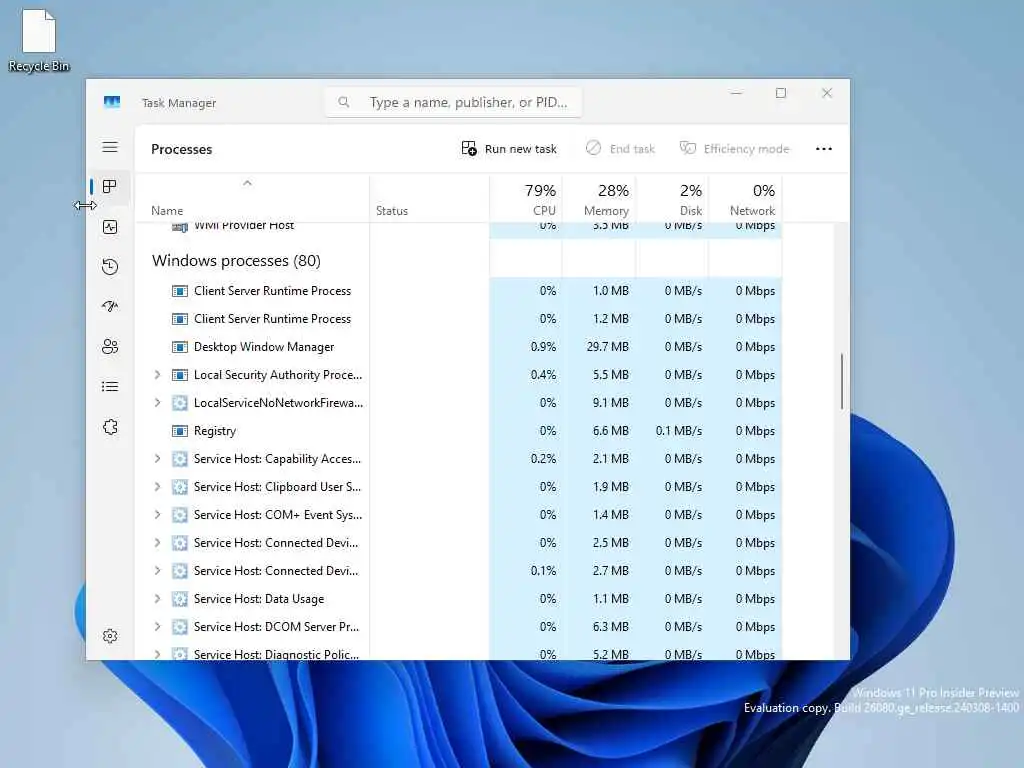This screenshot has height=768, width=1024.
Task: Open the App history sidebar icon
Action: pyautogui.click(x=110, y=266)
